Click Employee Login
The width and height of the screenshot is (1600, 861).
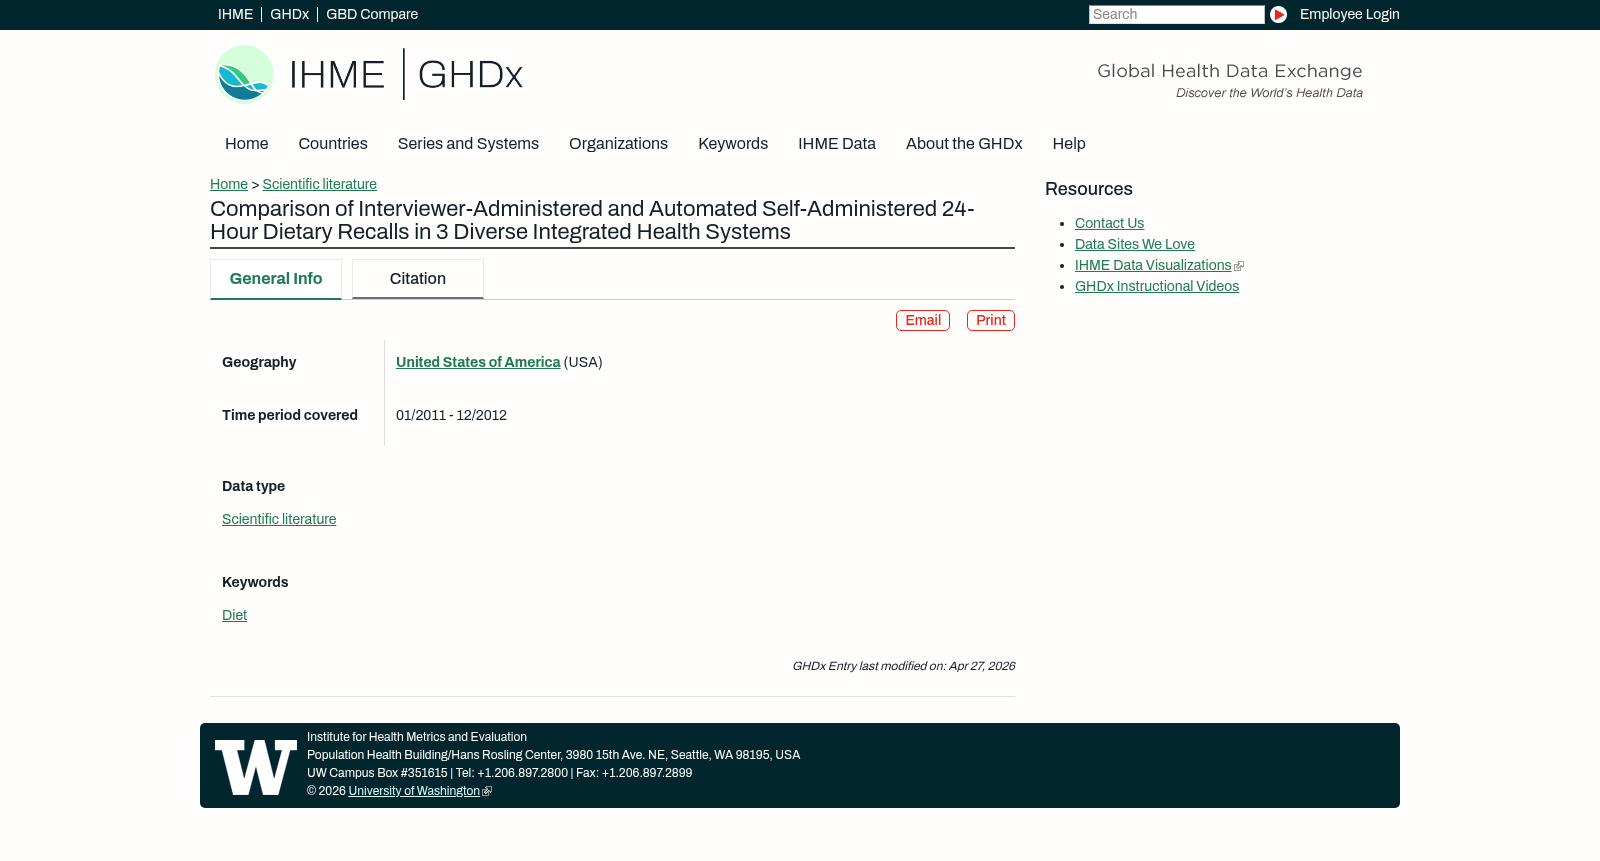pyautogui.click(x=1349, y=14)
